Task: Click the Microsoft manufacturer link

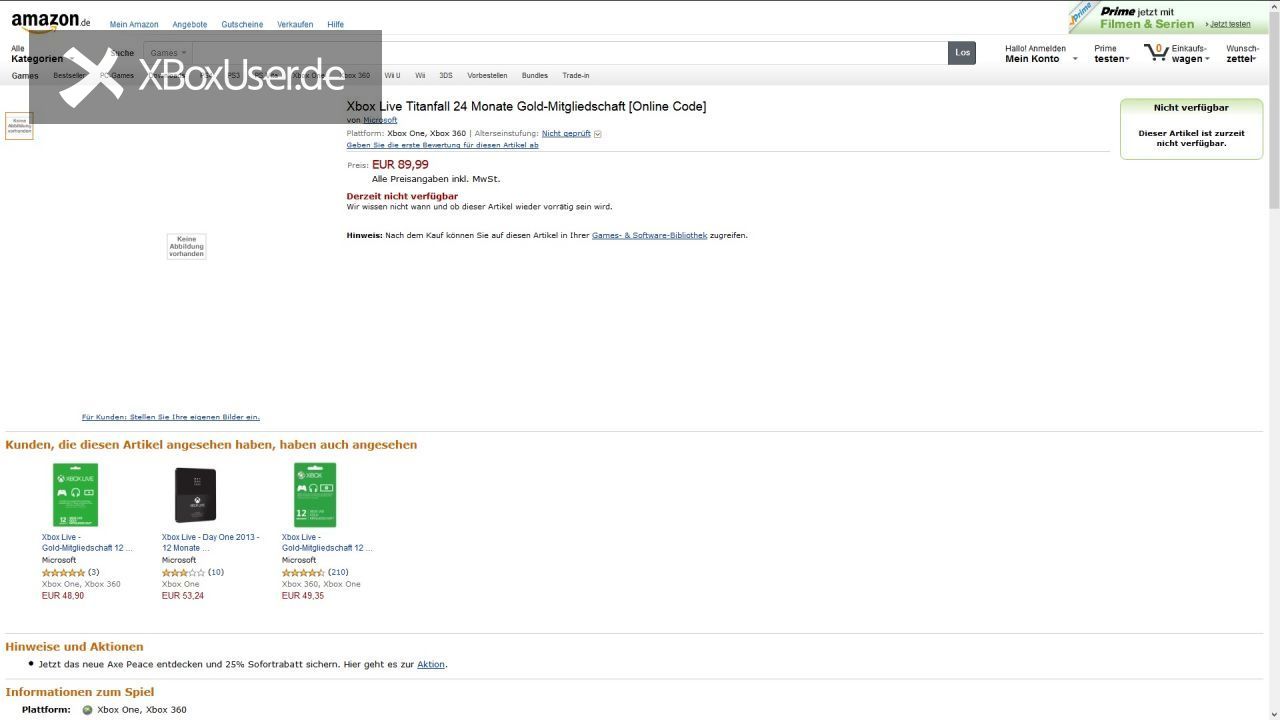Action: pyautogui.click(x=380, y=120)
